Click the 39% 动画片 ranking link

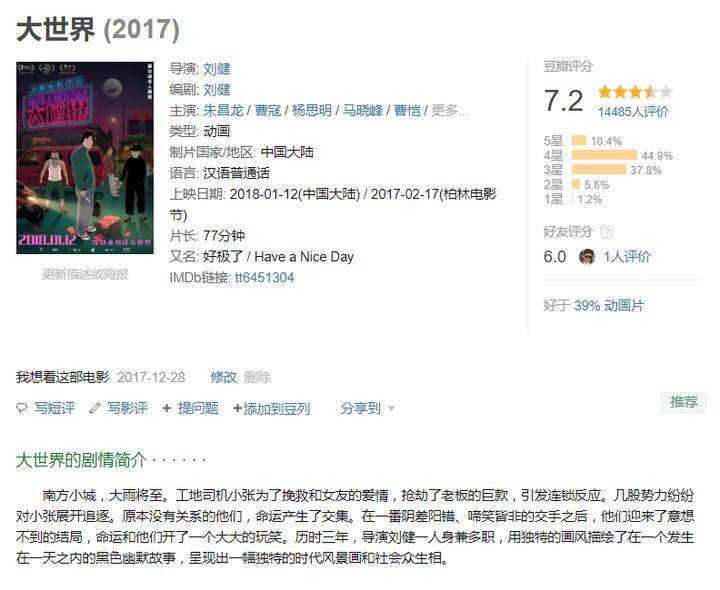click(609, 305)
